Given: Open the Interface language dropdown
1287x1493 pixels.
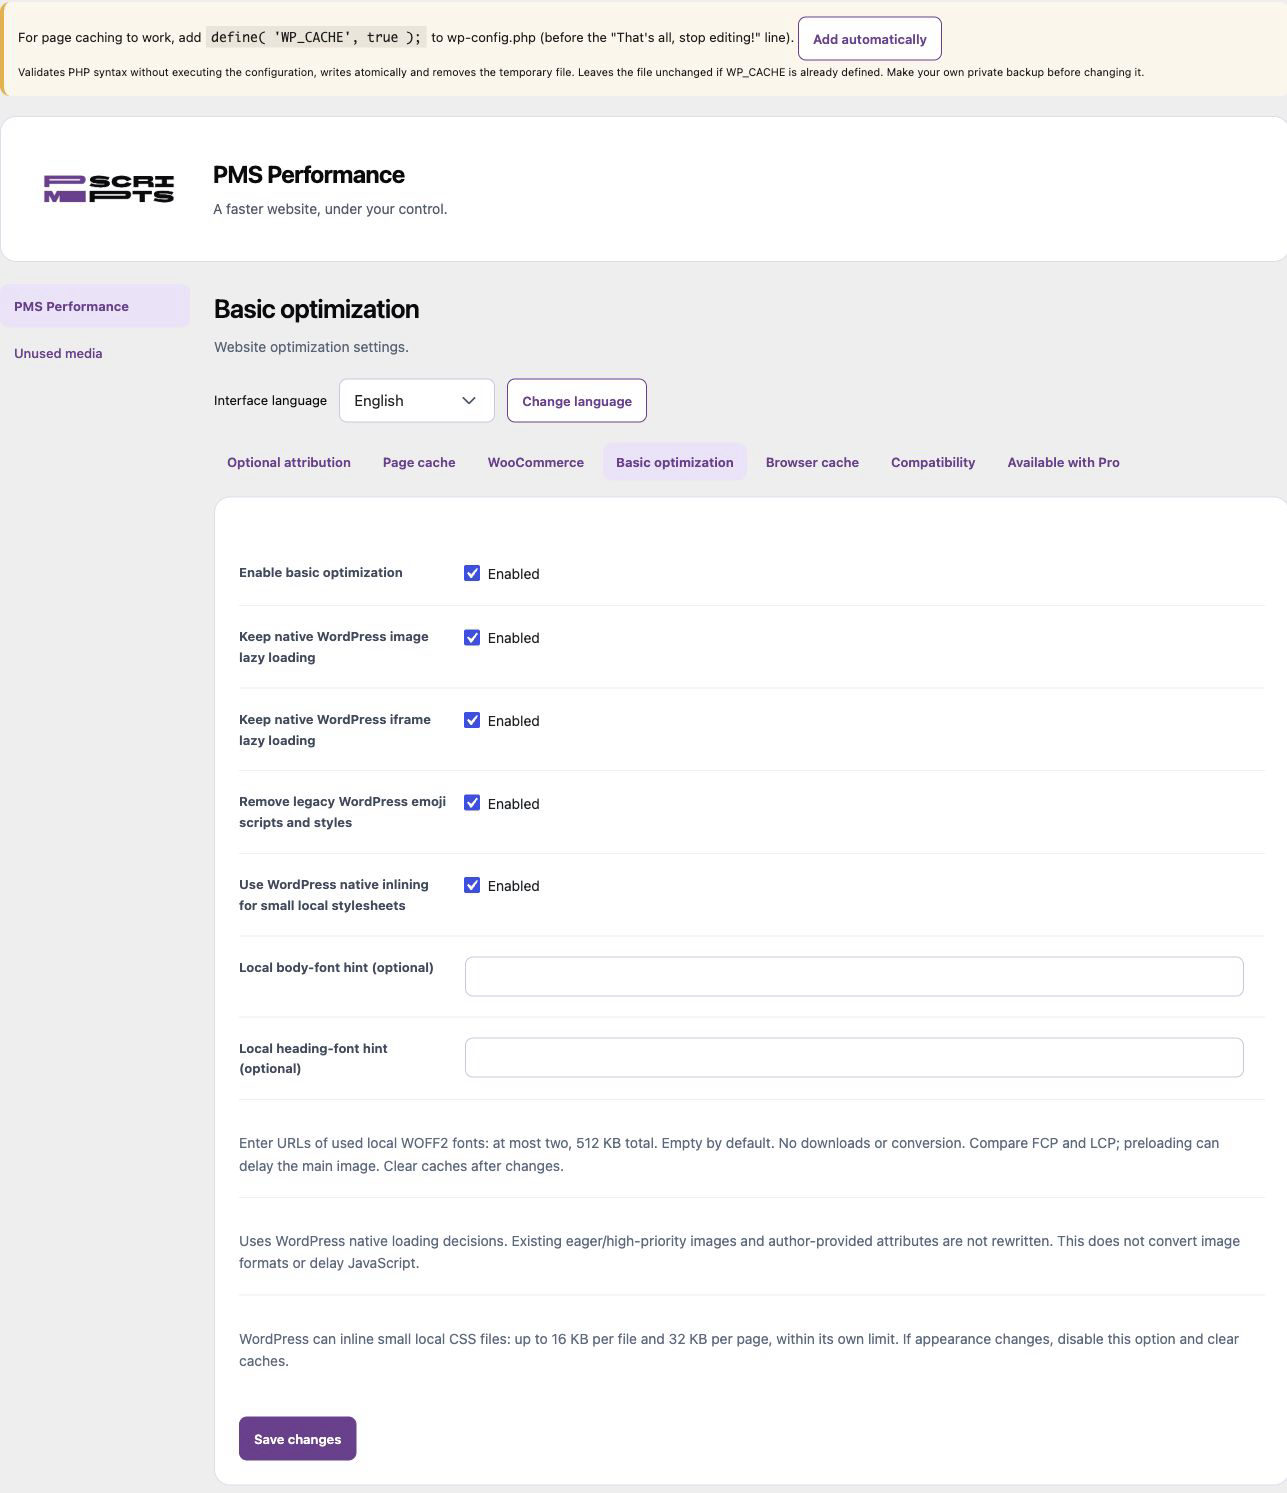Looking at the screenshot, I should click(417, 400).
